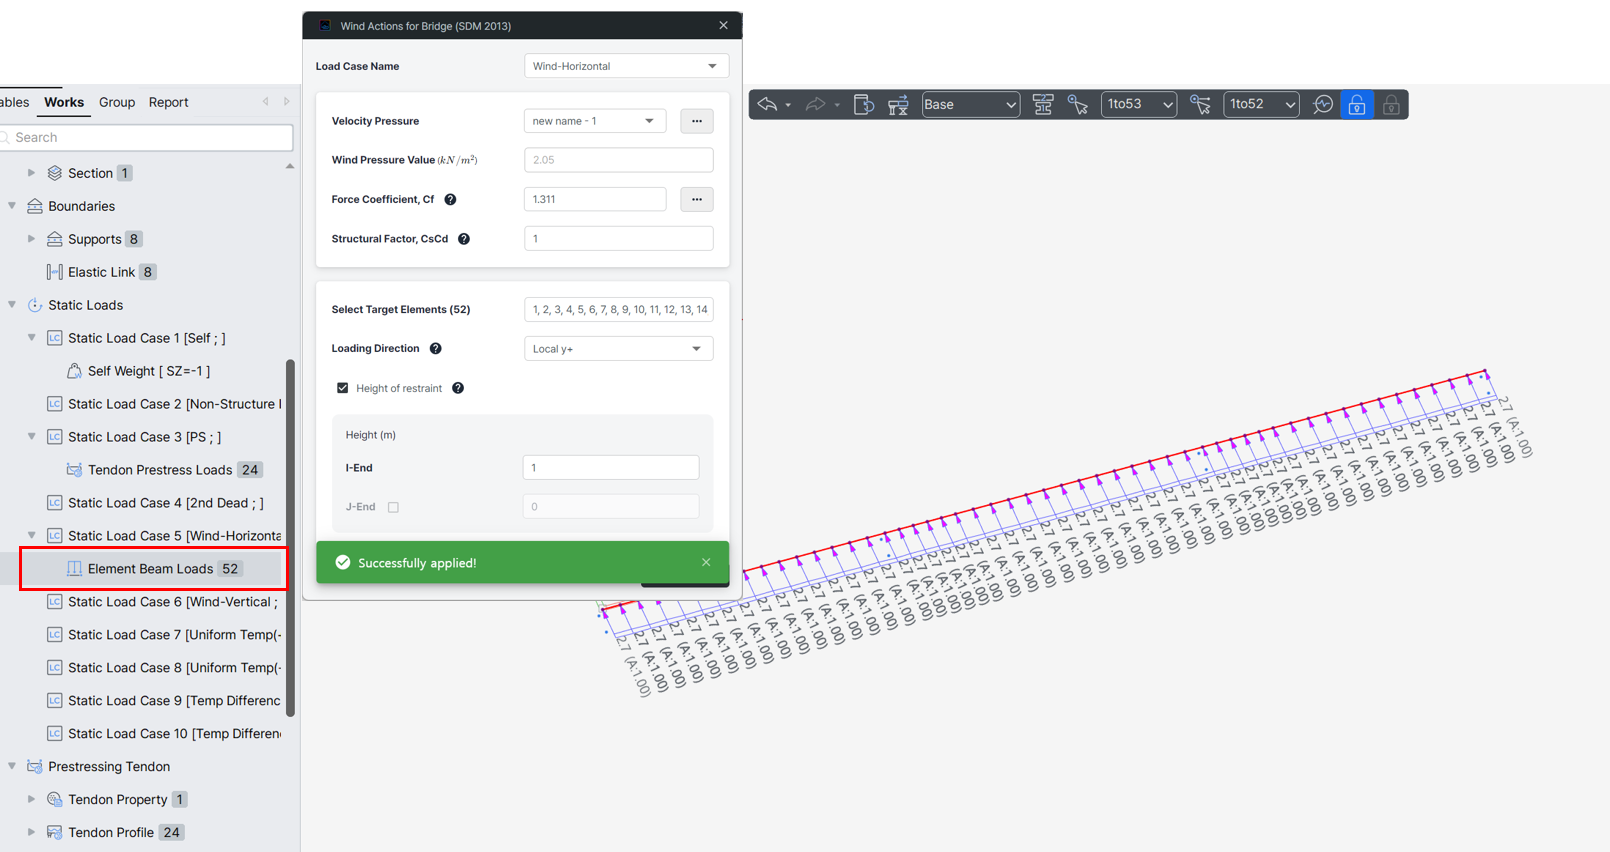Open the Loading Direction dropdown
The width and height of the screenshot is (1610, 852).
point(618,349)
